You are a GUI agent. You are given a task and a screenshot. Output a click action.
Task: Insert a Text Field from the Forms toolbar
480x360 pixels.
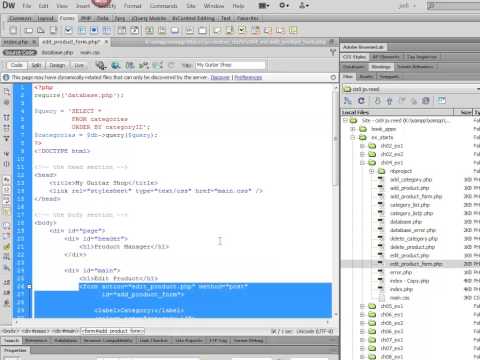click(28, 30)
